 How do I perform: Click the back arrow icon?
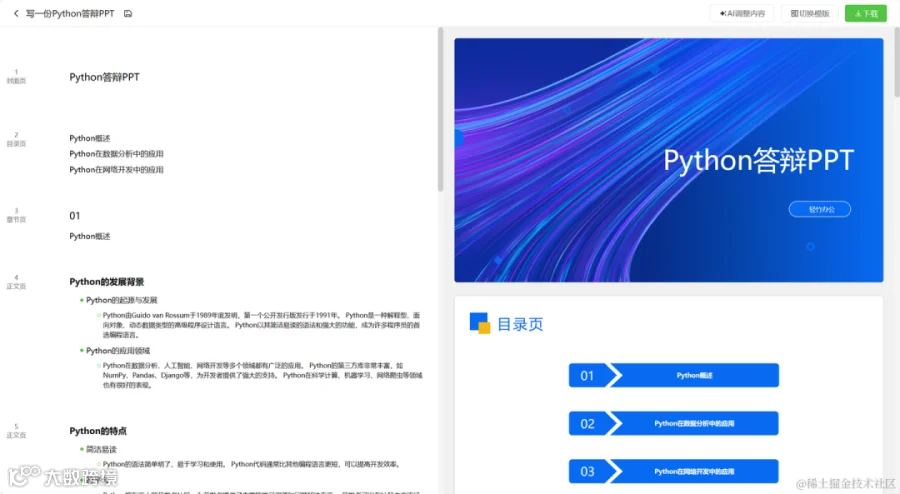16,13
